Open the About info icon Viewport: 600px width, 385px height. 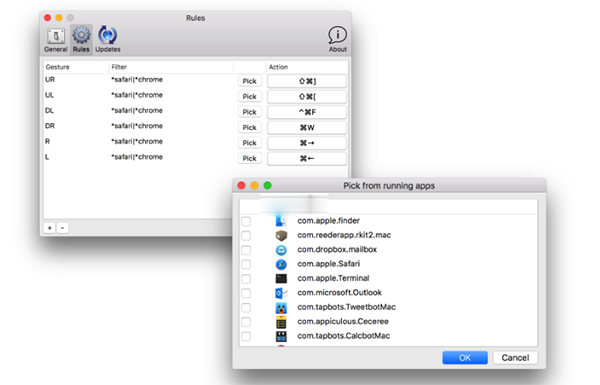pyautogui.click(x=338, y=39)
